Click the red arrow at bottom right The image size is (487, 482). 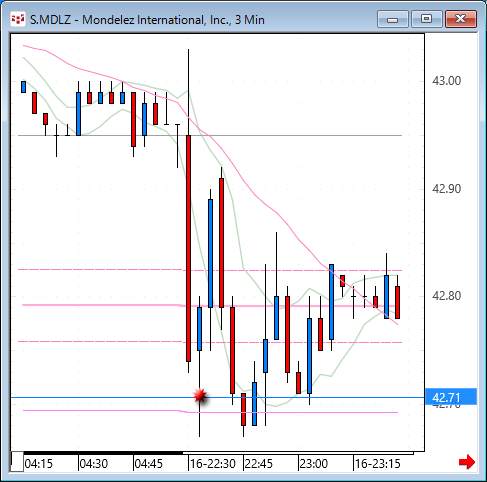coord(467,462)
